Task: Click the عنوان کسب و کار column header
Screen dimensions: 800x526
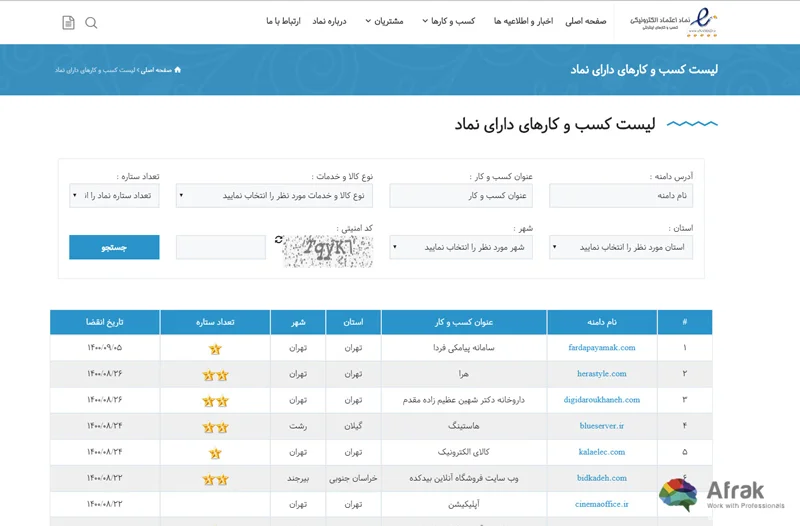Action: 464,322
